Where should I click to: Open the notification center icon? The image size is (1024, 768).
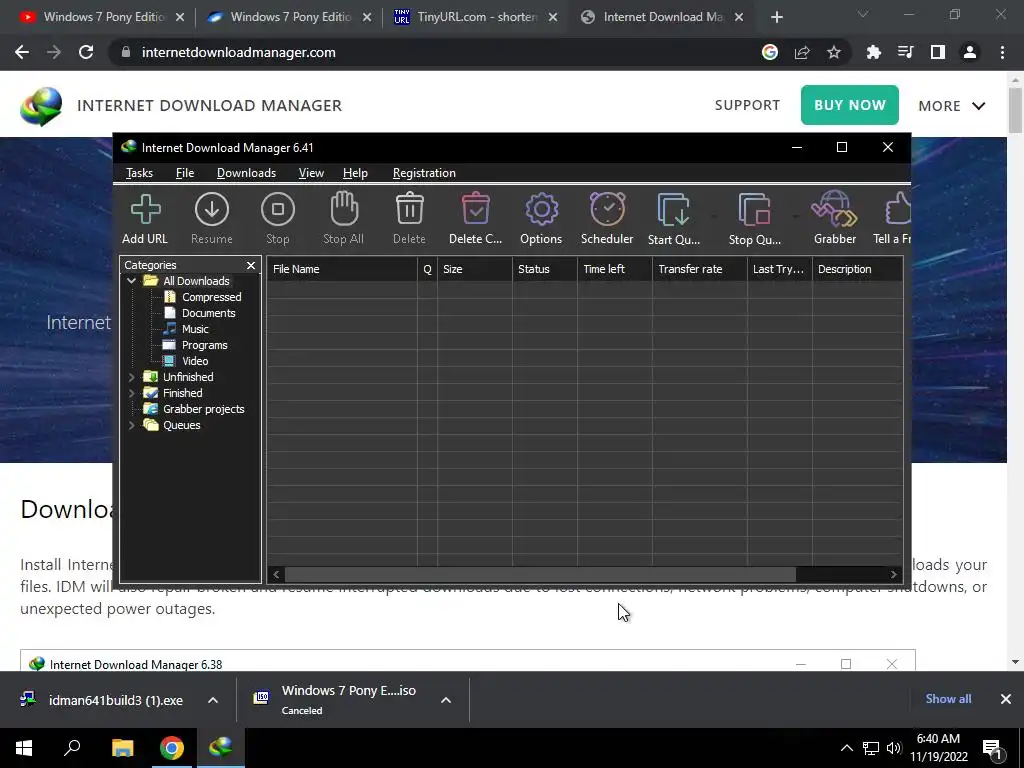click(992, 748)
